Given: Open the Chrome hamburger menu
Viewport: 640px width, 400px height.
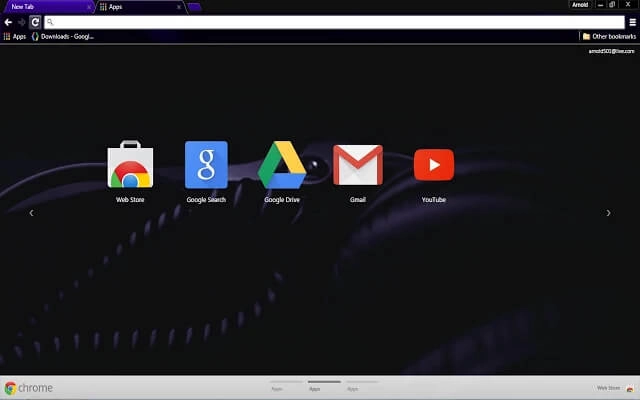Looking at the screenshot, I should (x=633, y=22).
